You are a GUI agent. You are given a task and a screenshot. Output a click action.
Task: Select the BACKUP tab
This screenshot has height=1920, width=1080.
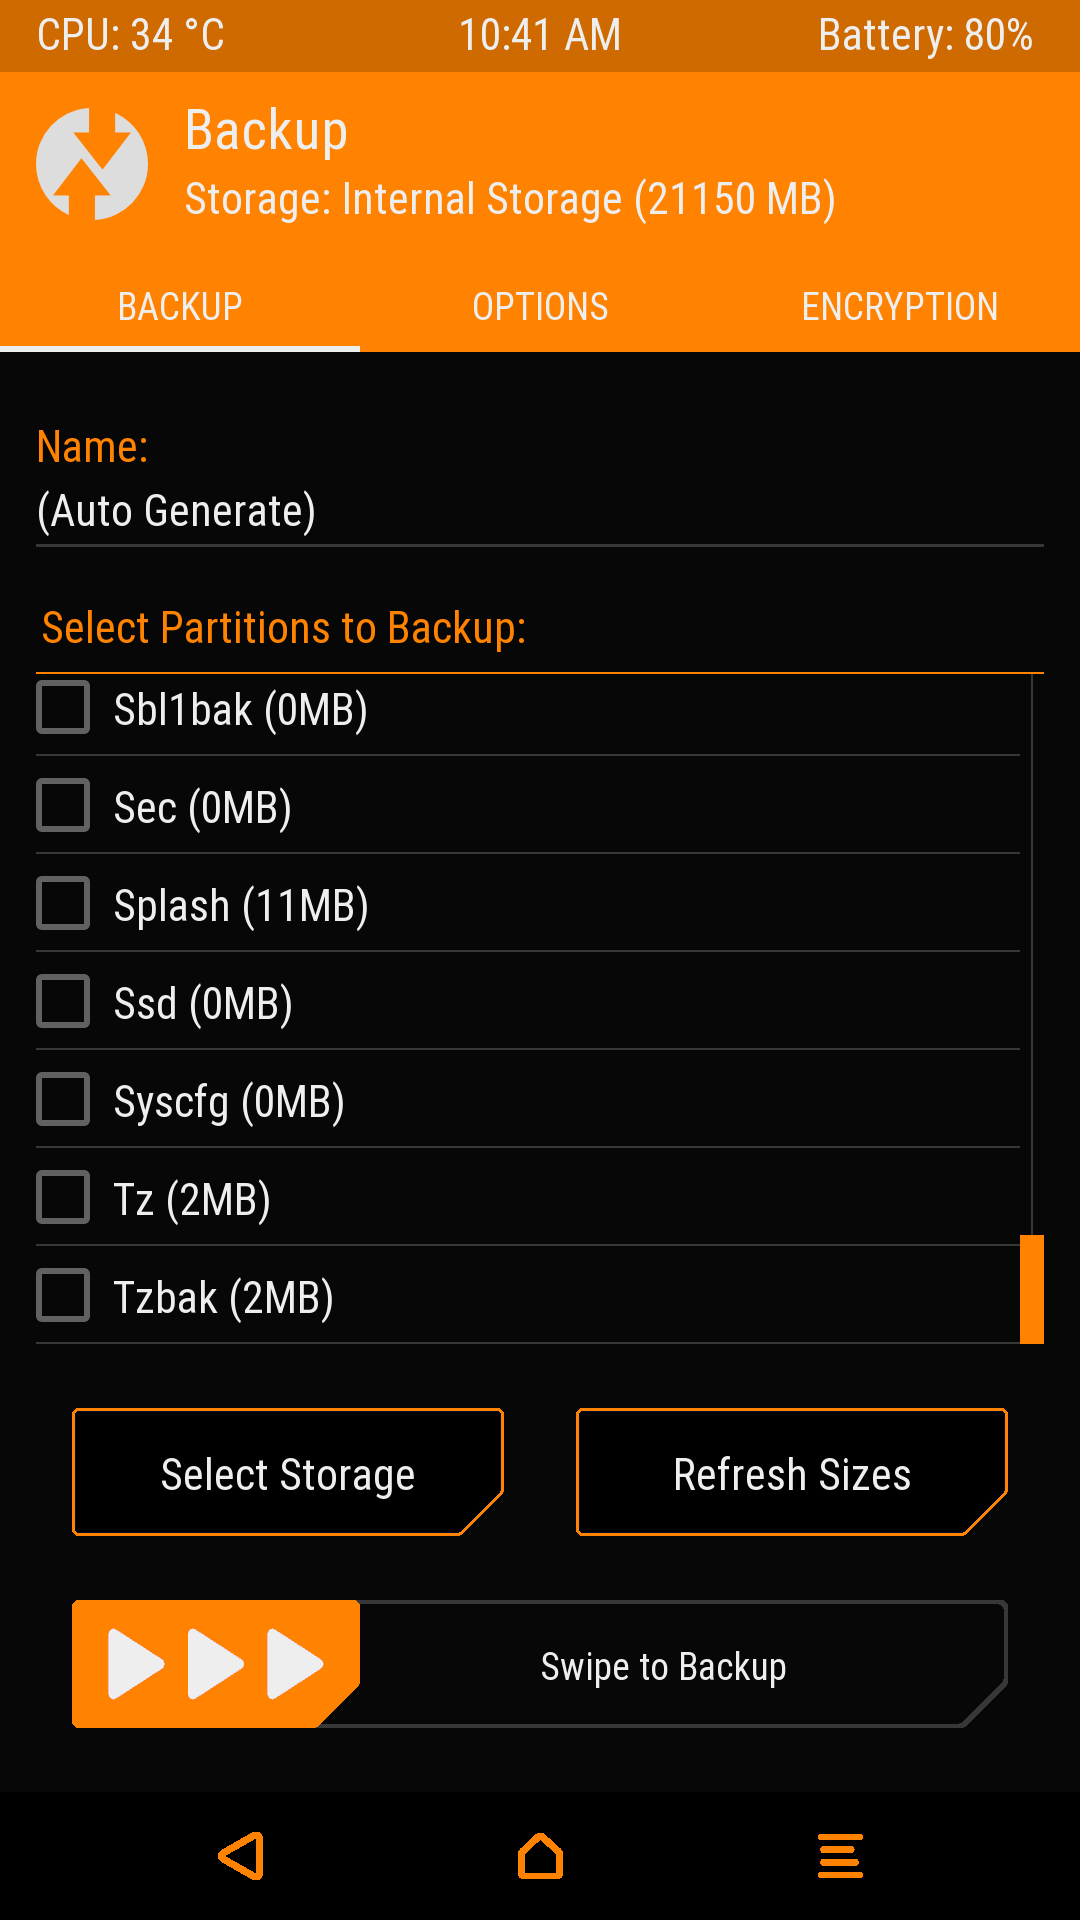180,306
